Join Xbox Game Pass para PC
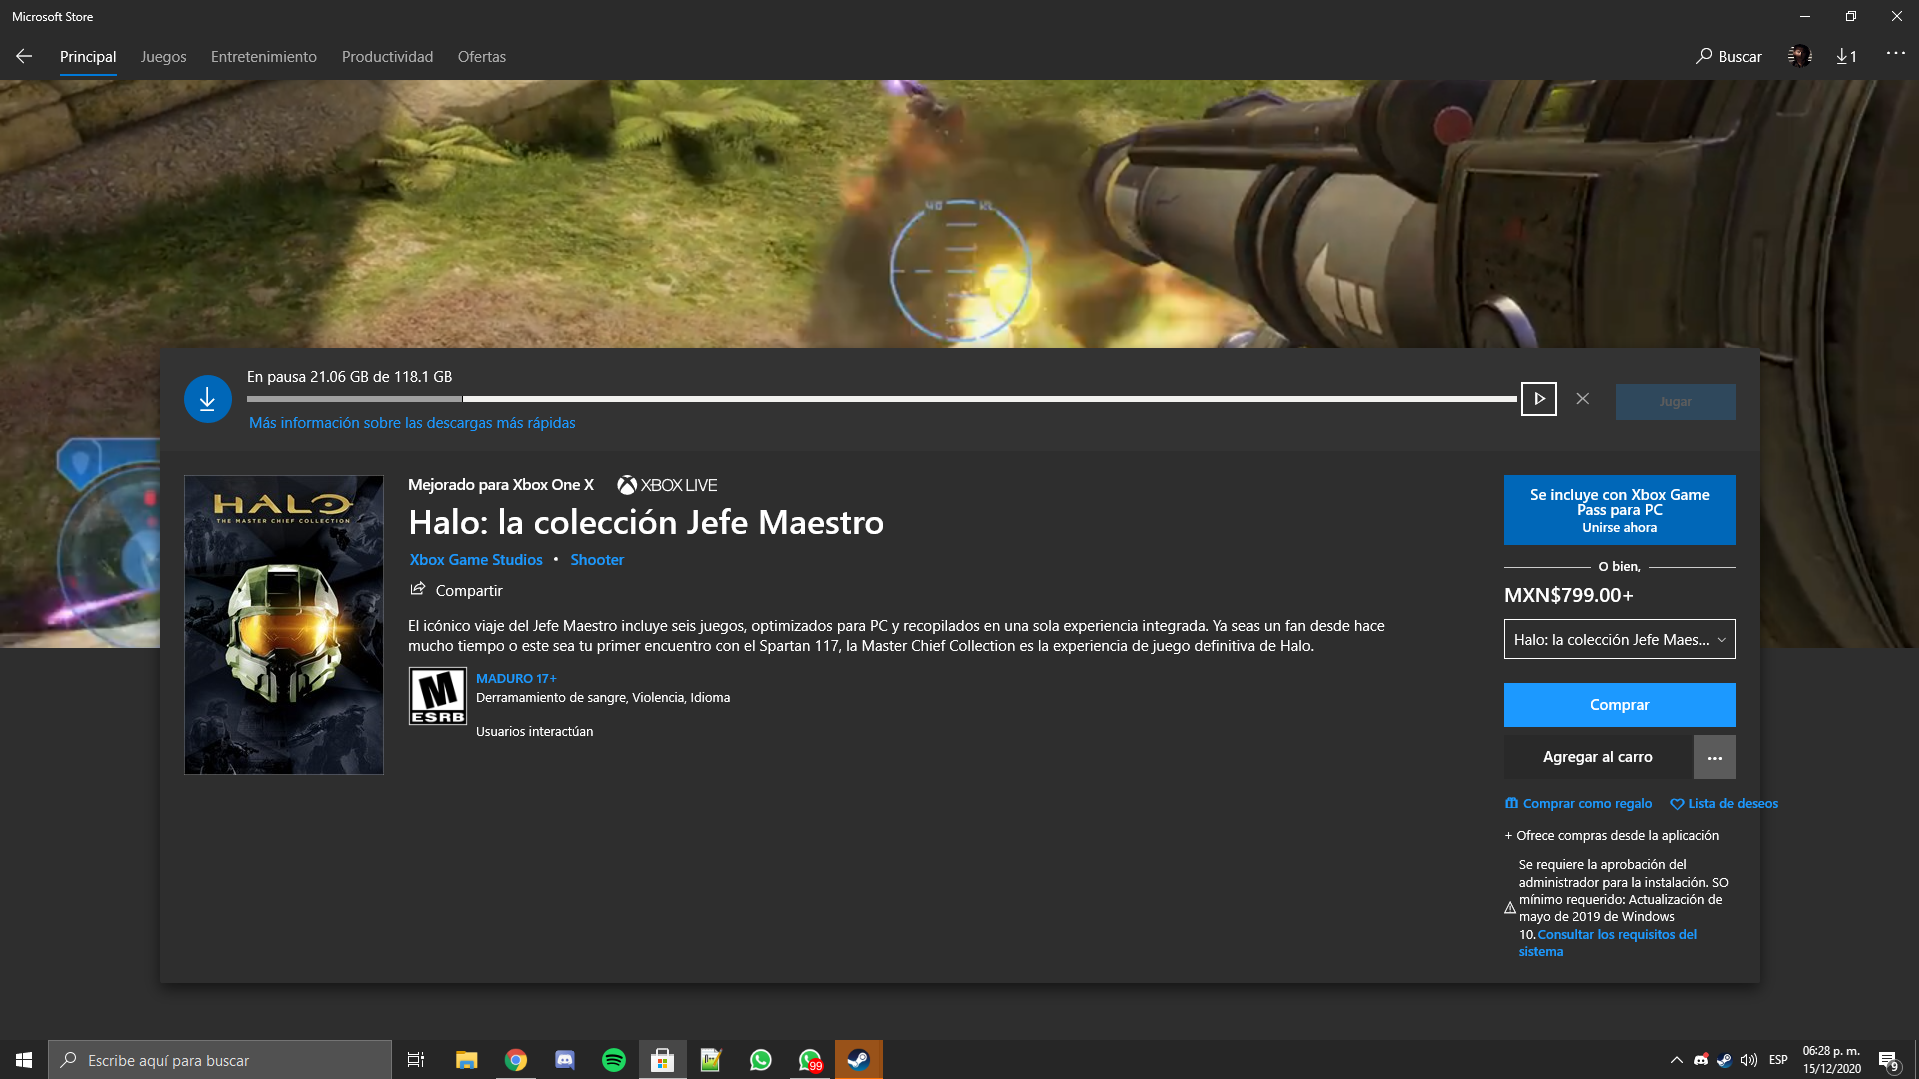Image resolution: width=1919 pixels, height=1079 pixels. coord(1619,510)
